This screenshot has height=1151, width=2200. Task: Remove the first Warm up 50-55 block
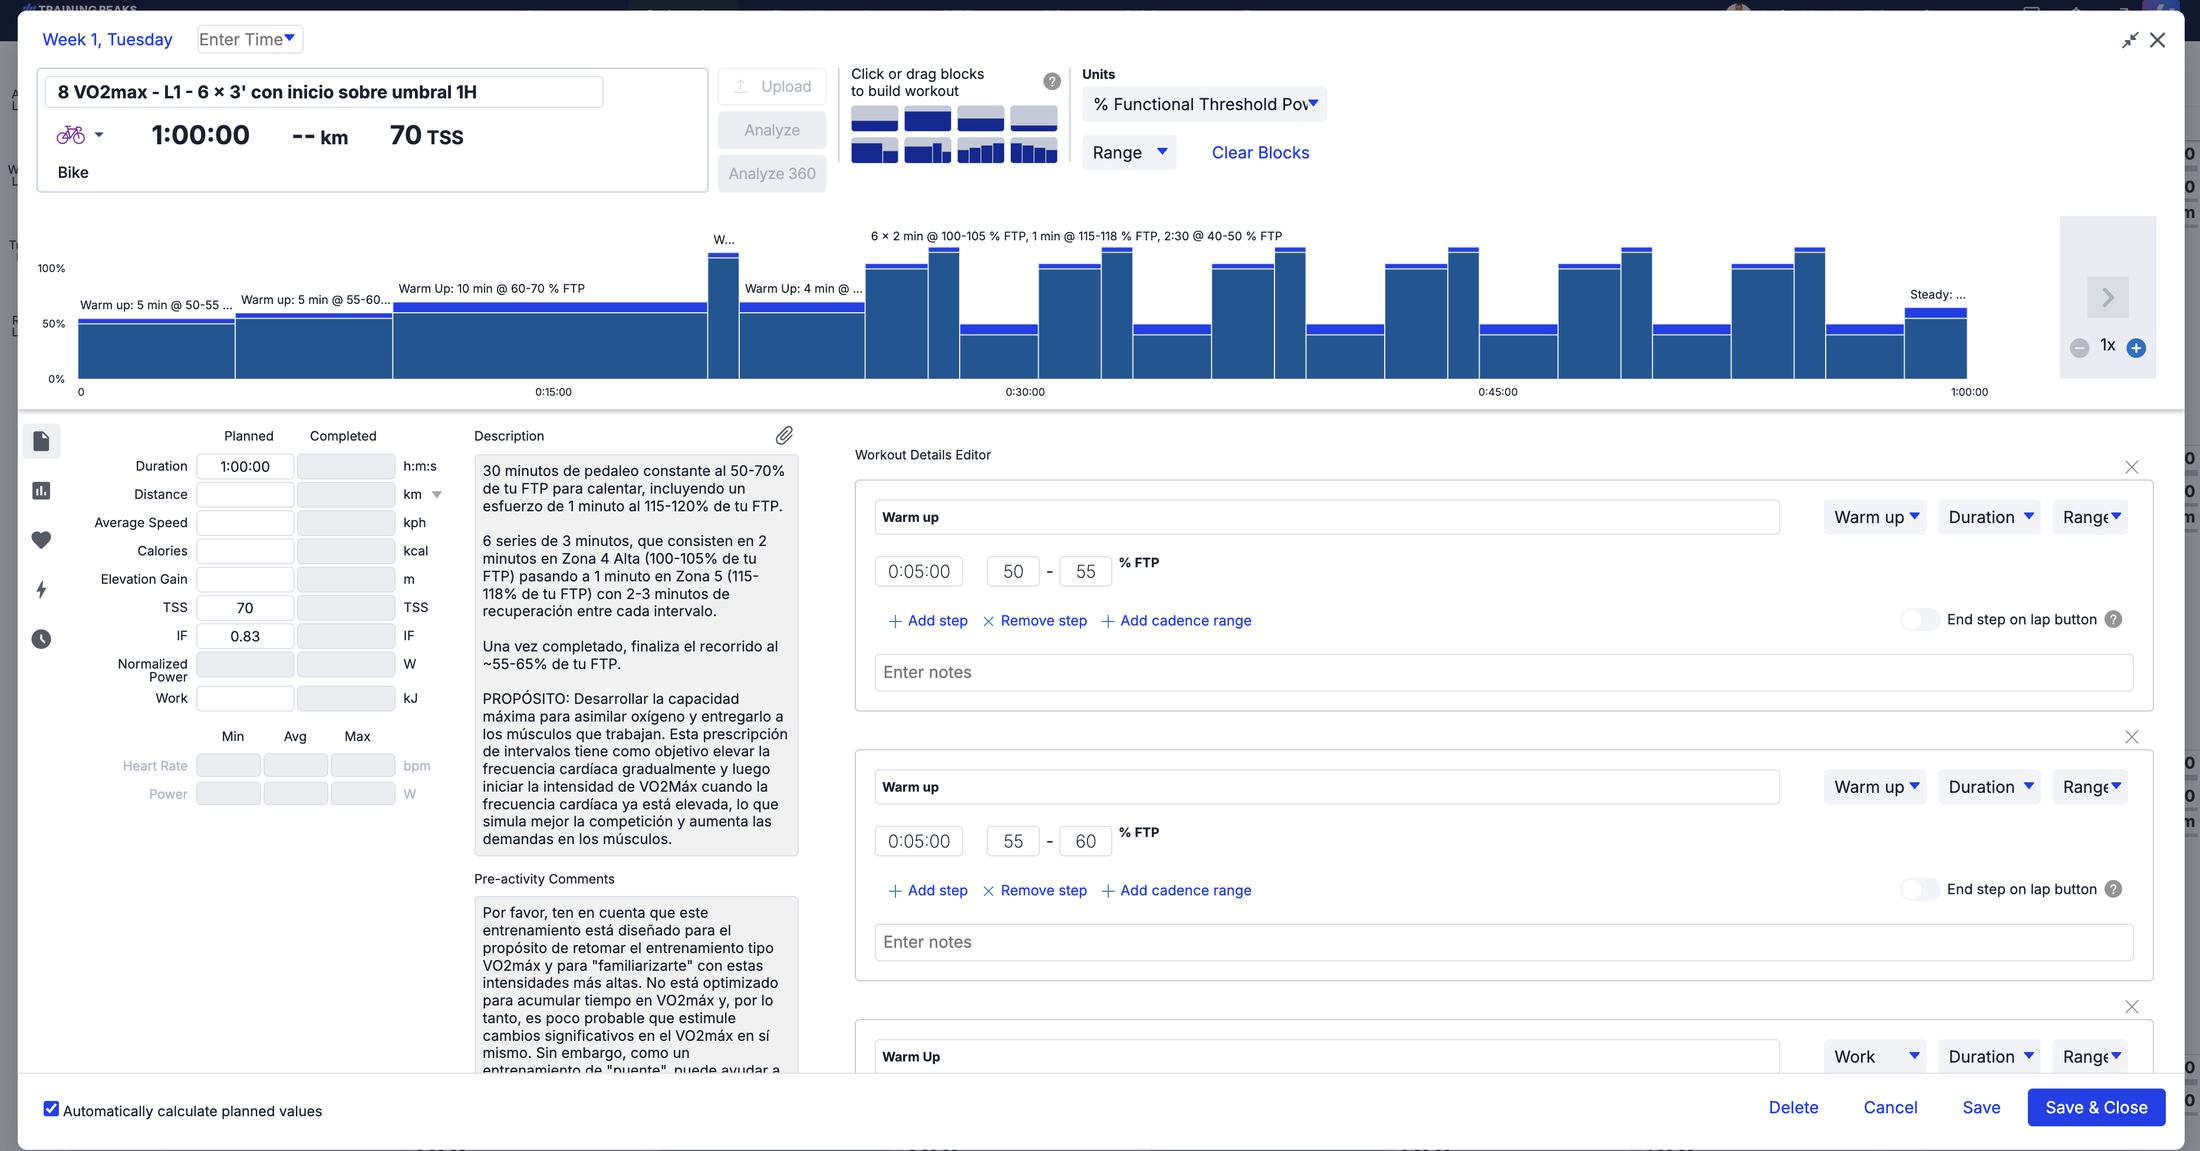pyautogui.click(x=2132, y=467)
